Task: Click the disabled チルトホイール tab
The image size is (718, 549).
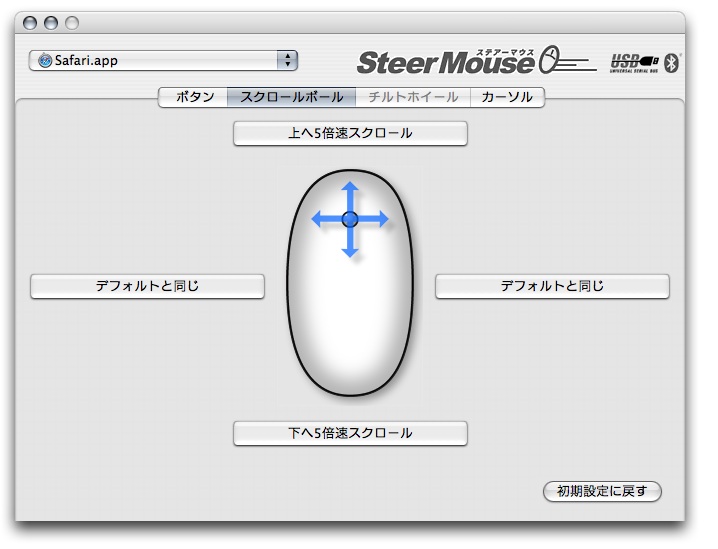Action: coord(412,97)
